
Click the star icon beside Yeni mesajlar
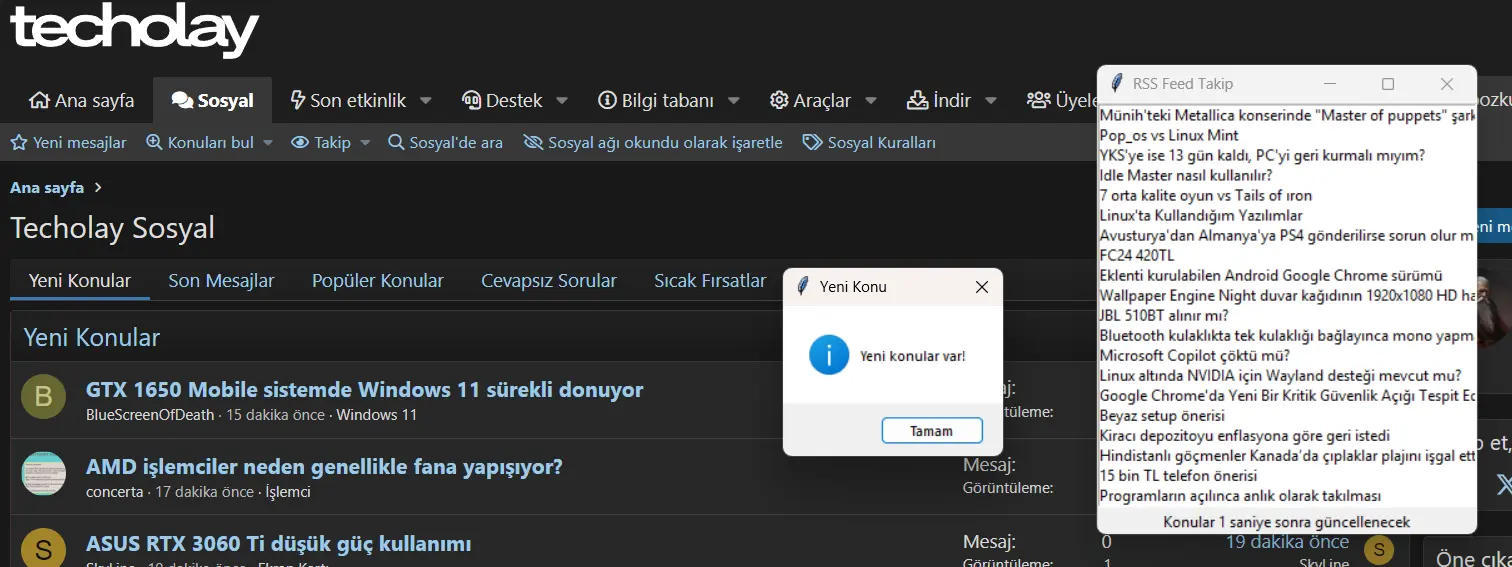18,142
